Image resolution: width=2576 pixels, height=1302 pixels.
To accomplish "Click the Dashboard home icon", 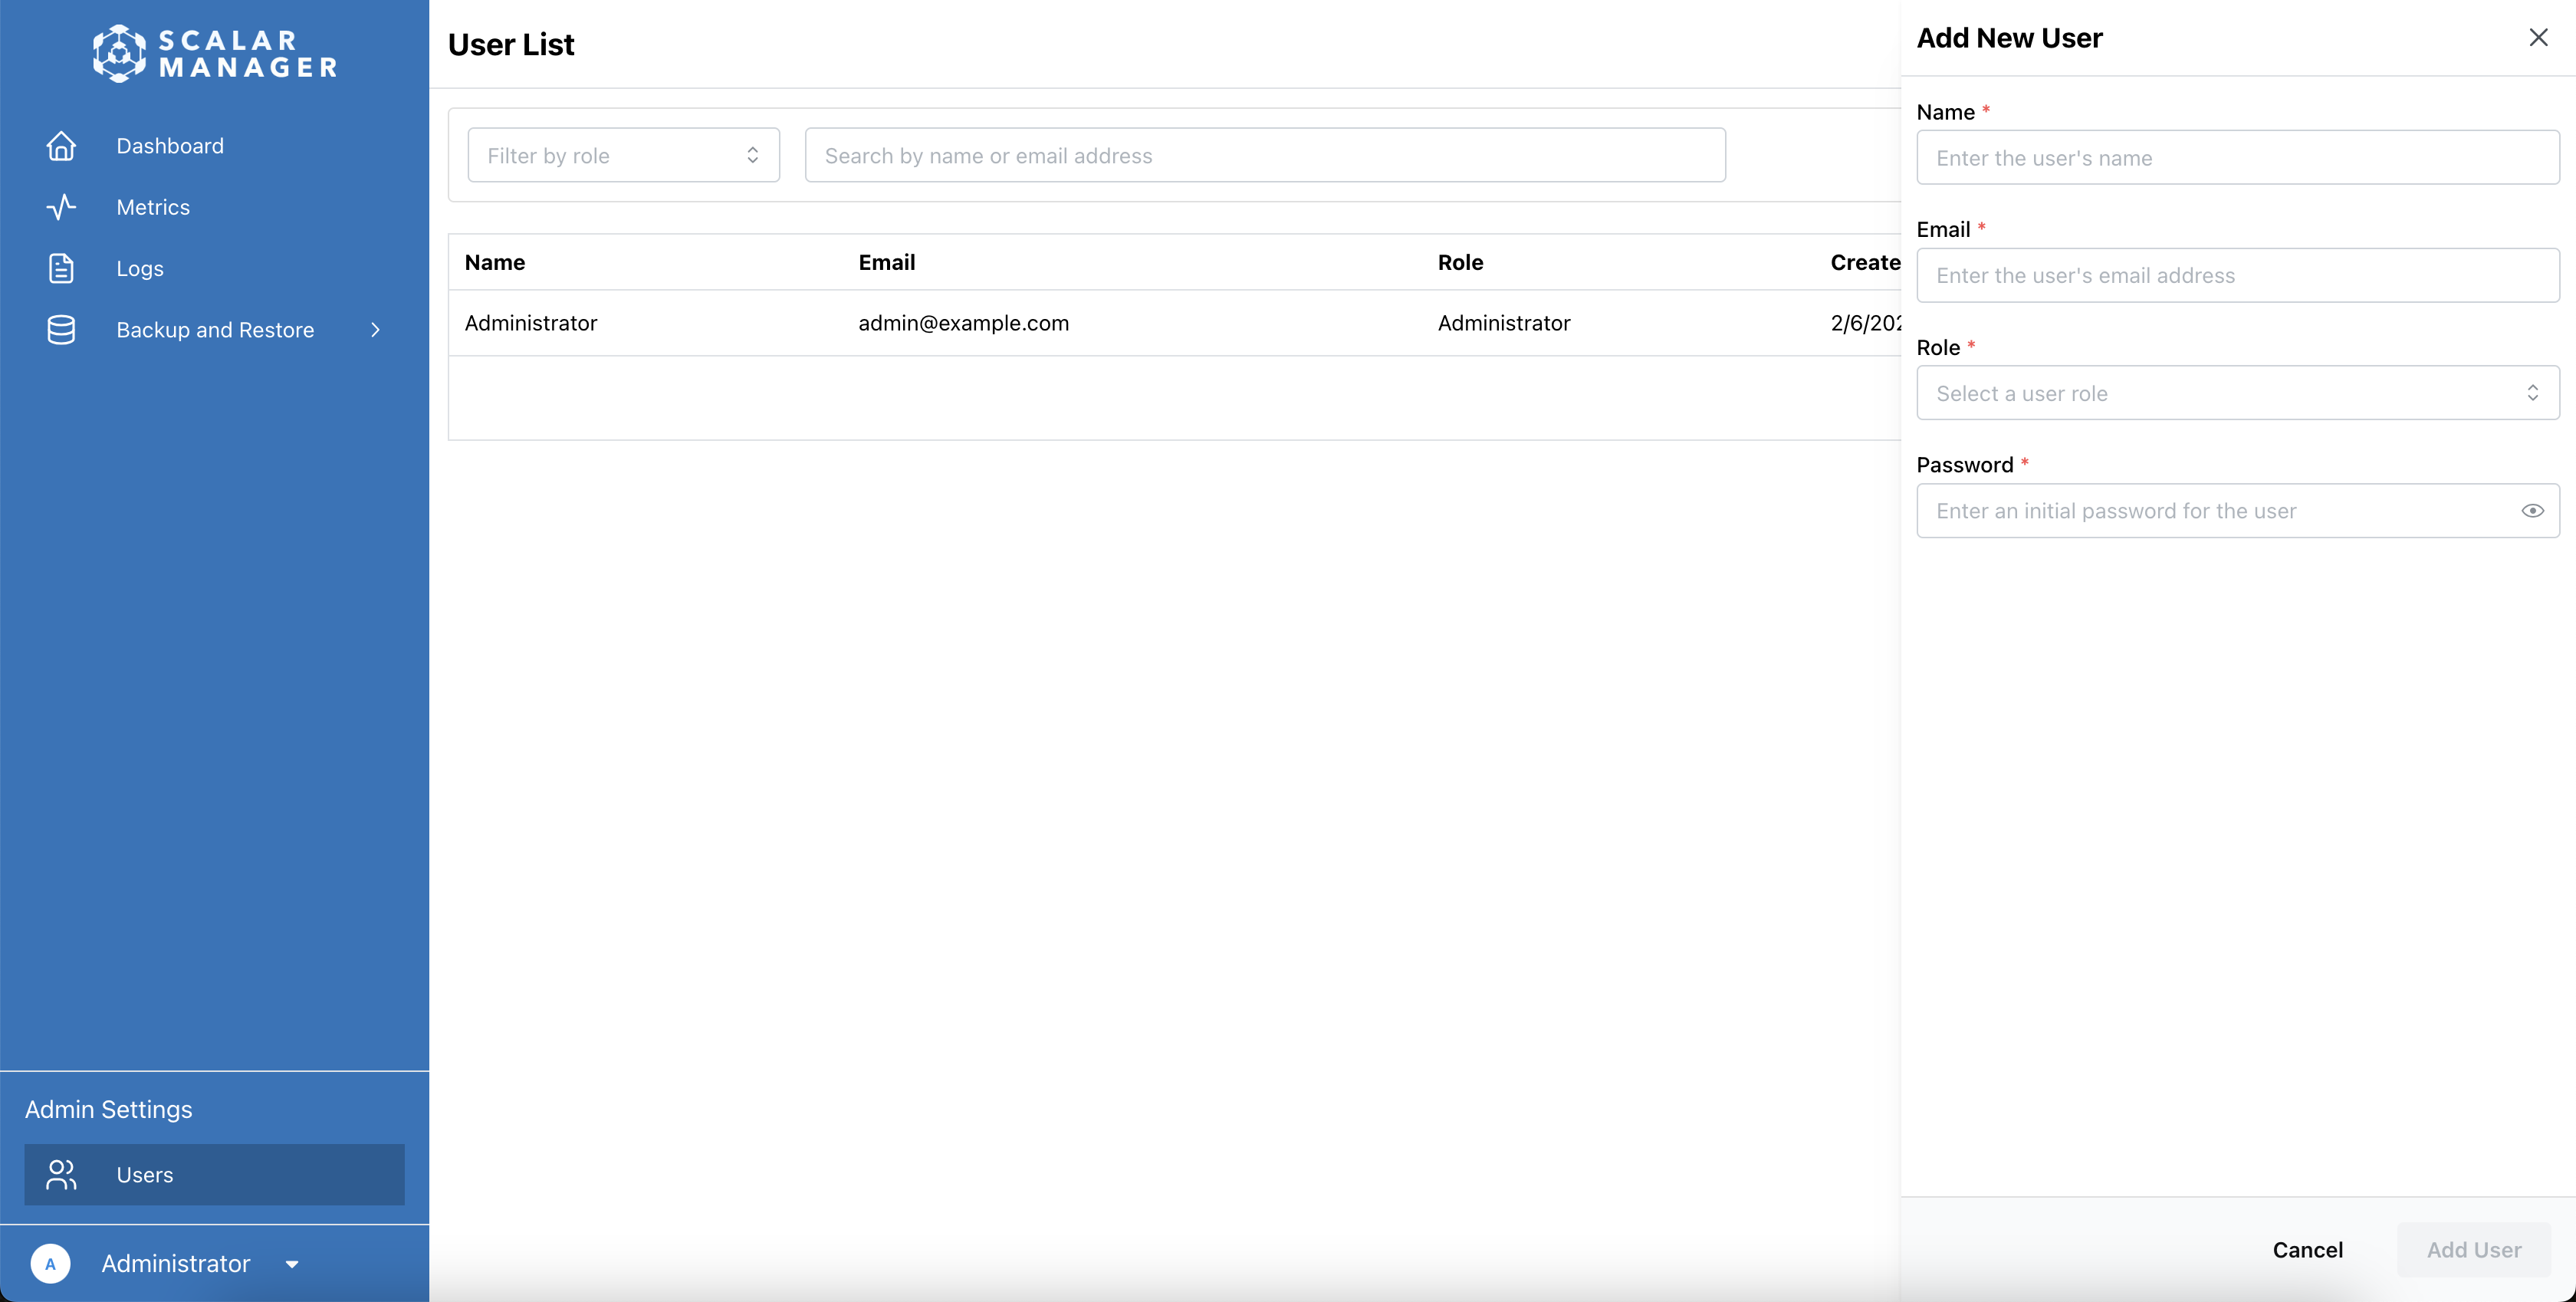I will [x=61, y=146].
